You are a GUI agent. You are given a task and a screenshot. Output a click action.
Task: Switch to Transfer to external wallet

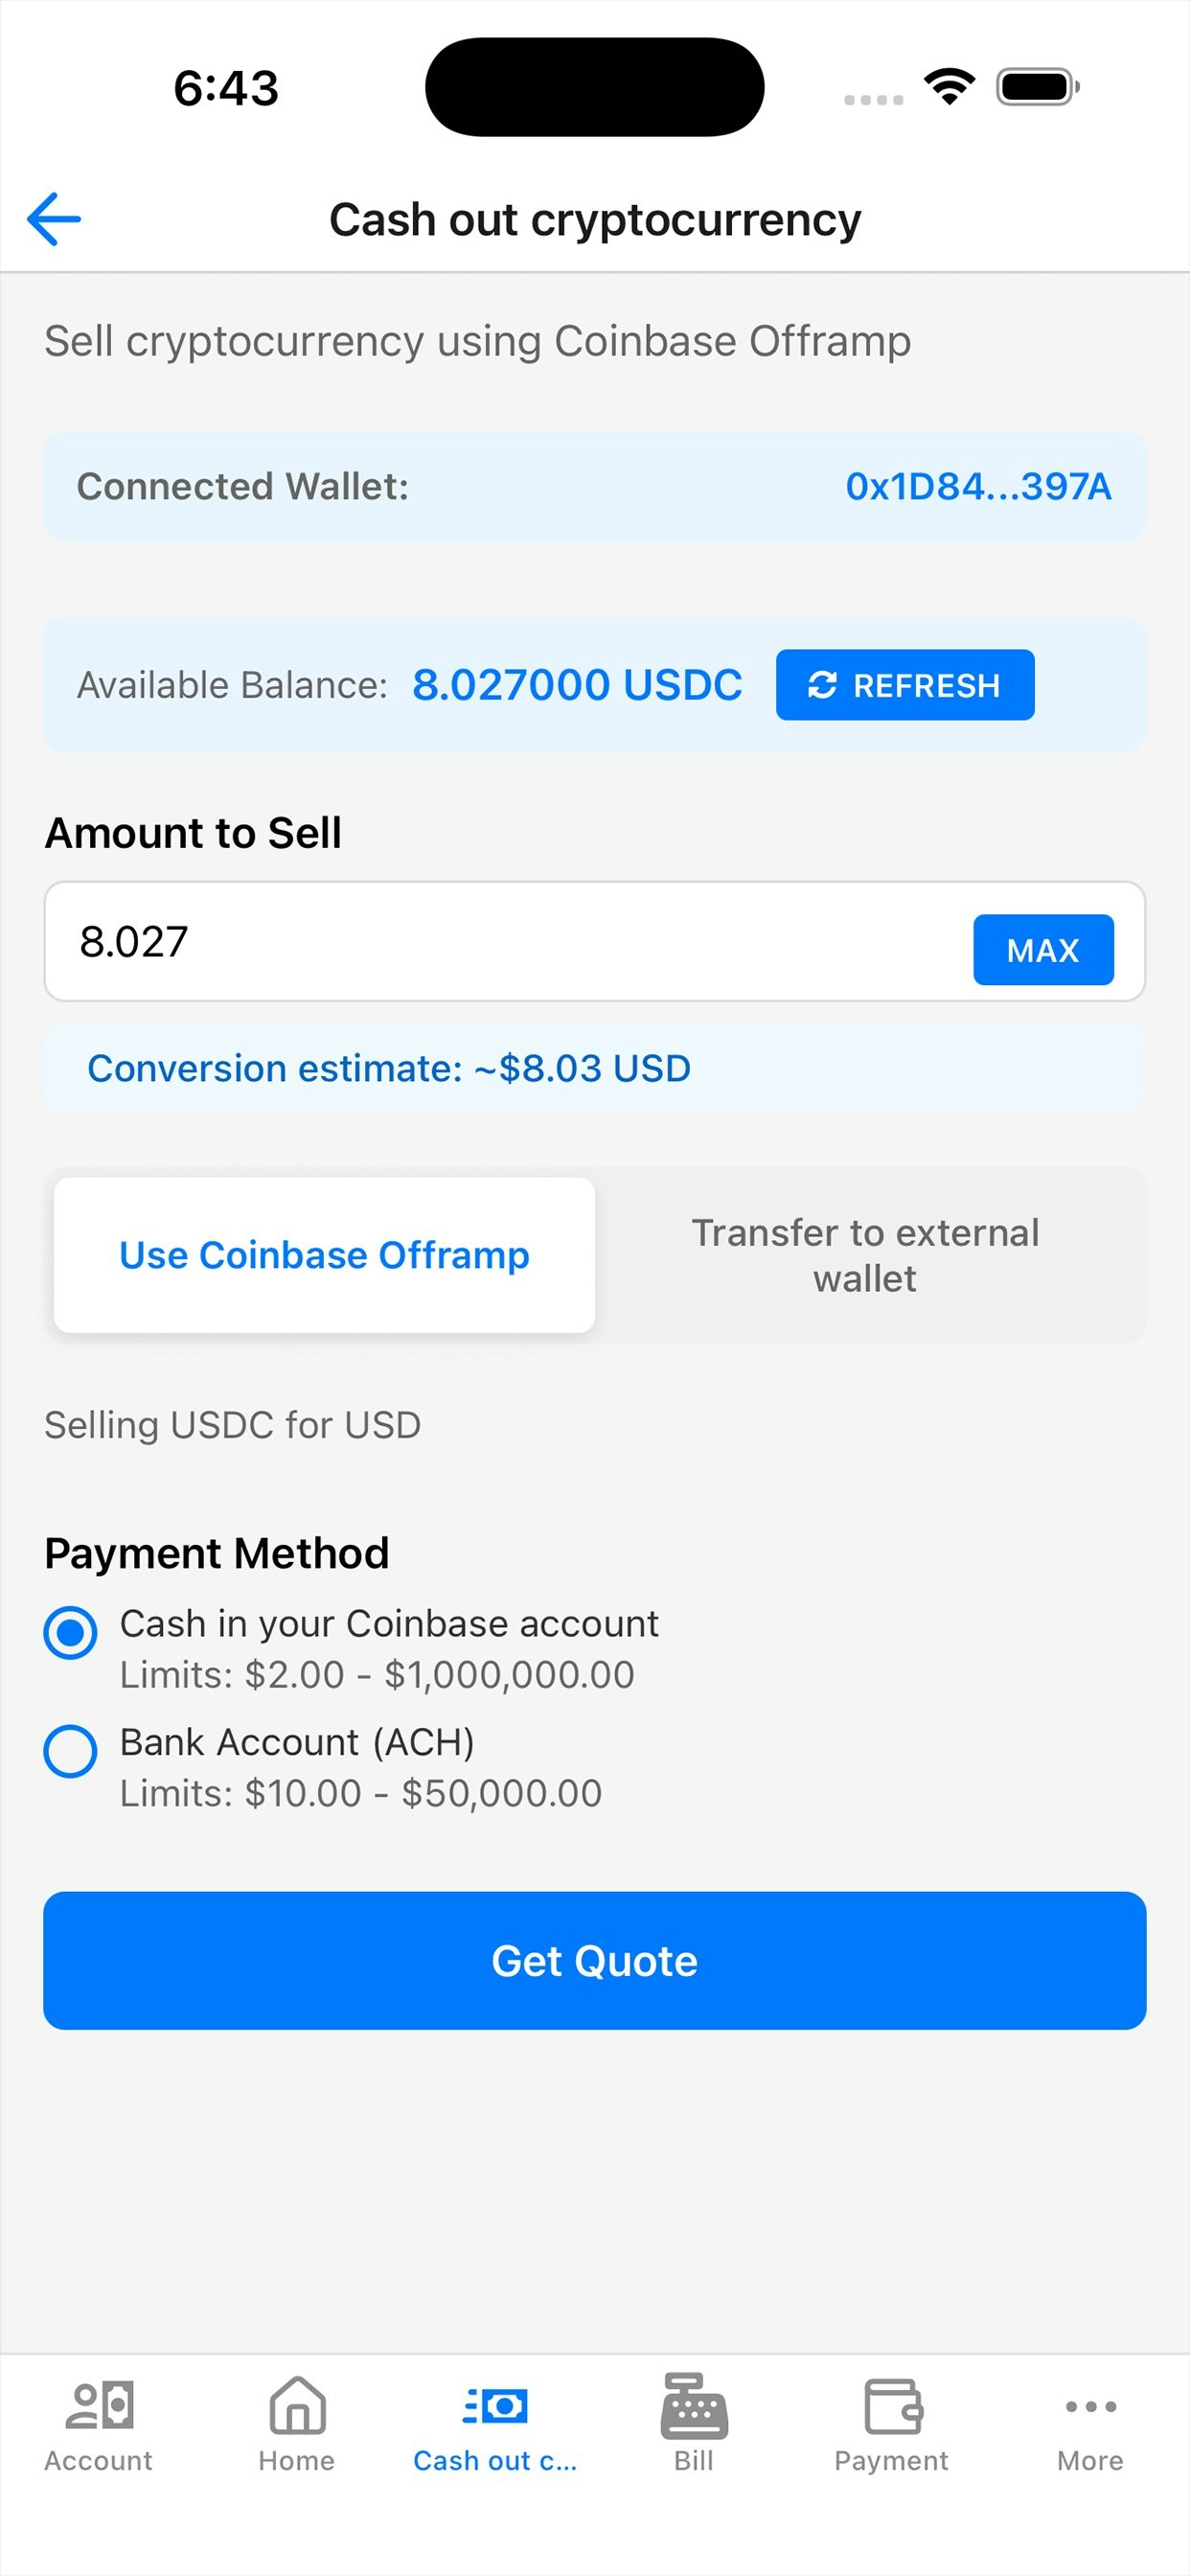click(866, 1254)
